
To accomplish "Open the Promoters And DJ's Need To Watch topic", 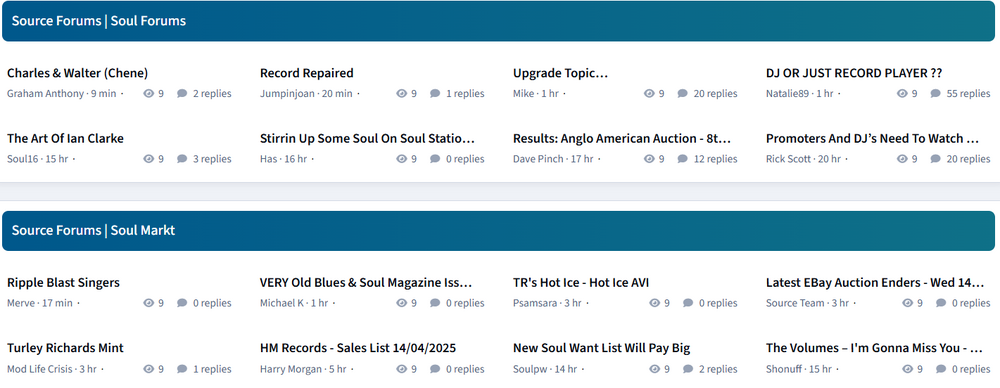I will tap(872, 138).
